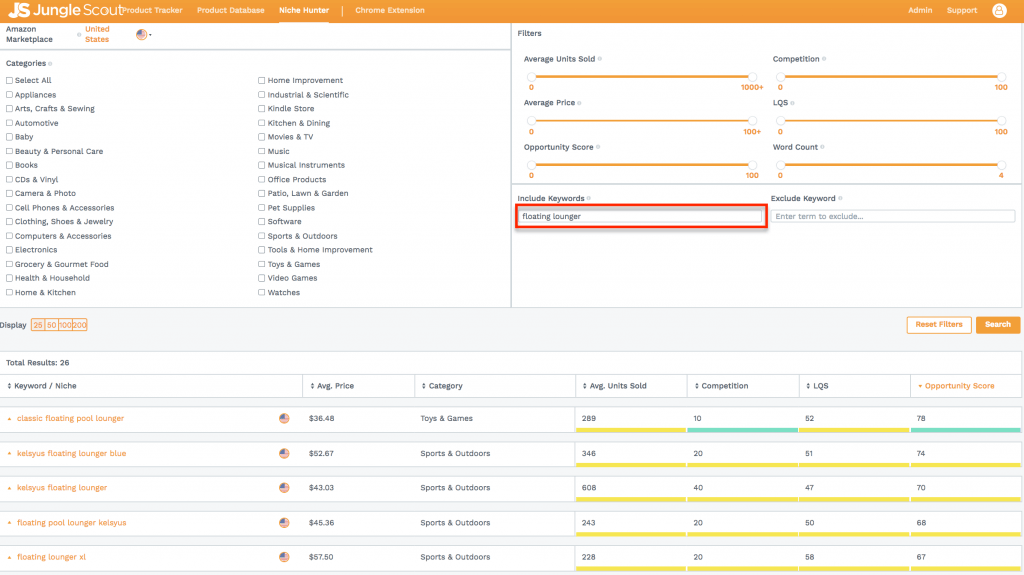
Task: Open the user profile avatar icon
Action: tap(999, 10)
